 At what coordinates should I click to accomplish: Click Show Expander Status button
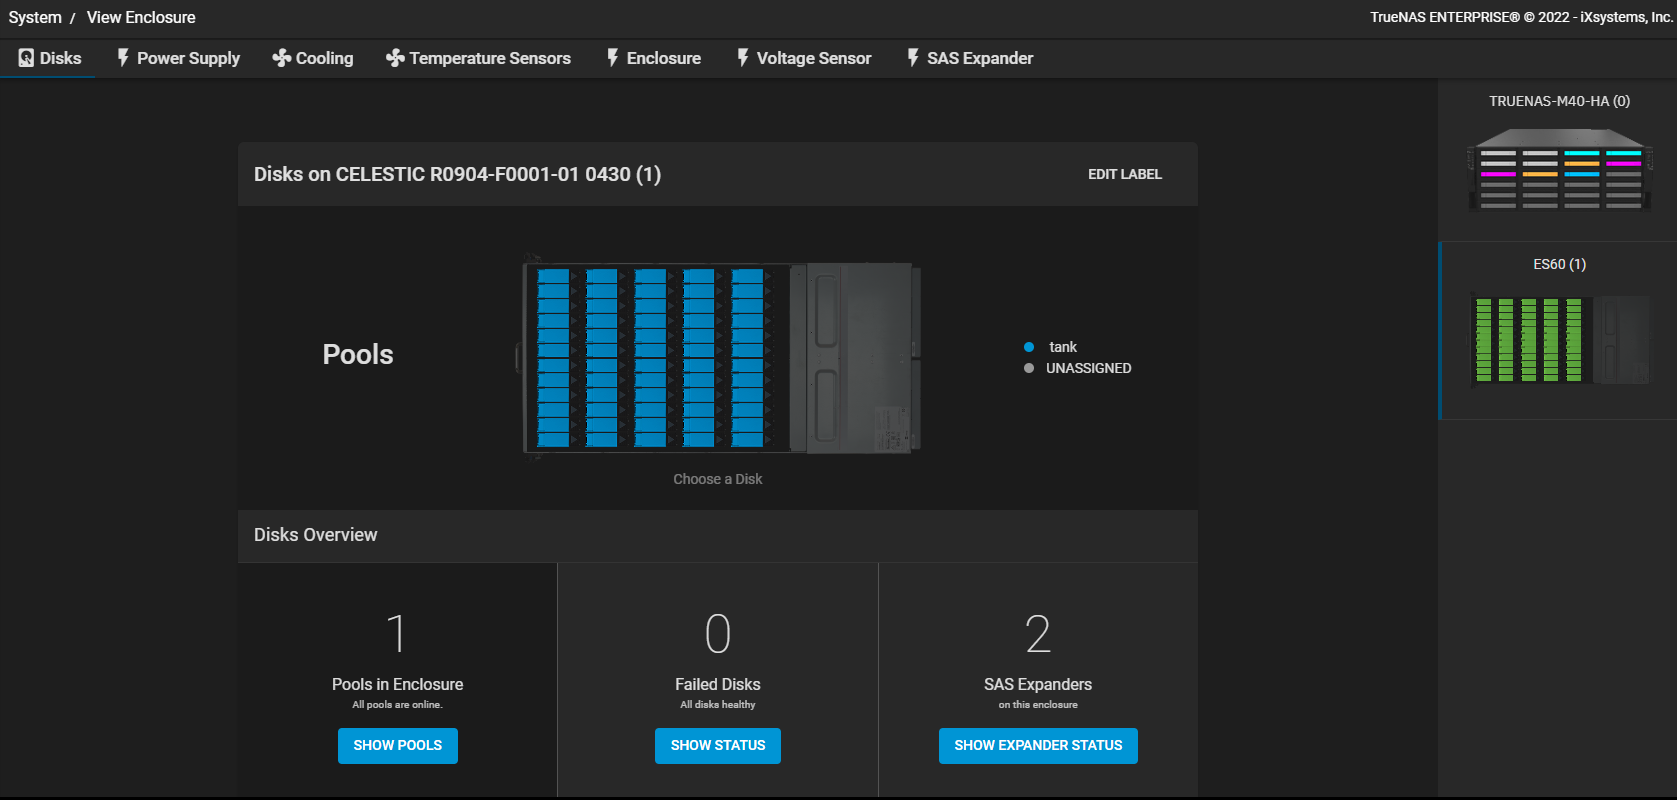[x=1037, y=746]
